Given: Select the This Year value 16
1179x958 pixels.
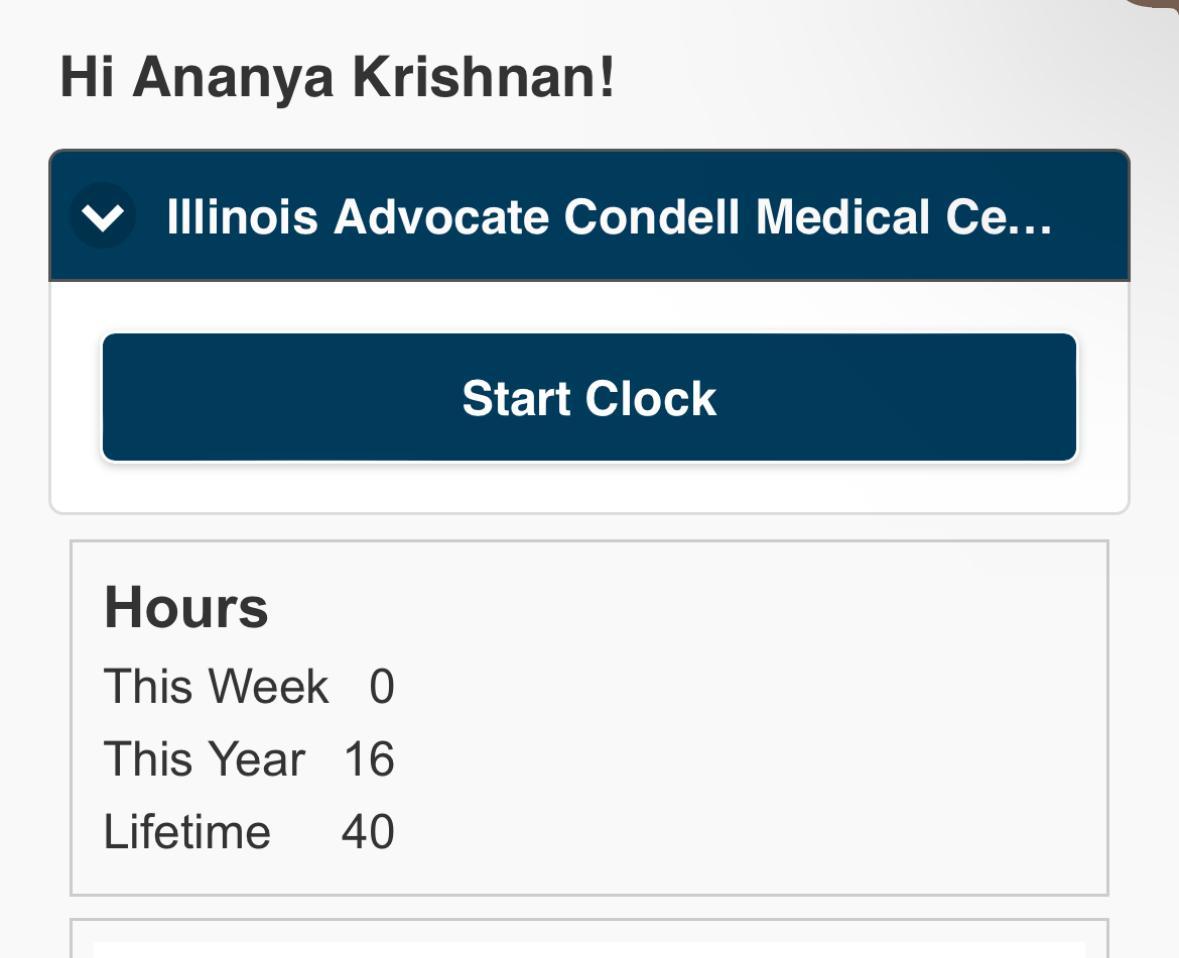Looking at the screenshot, I should click(369, 759).
